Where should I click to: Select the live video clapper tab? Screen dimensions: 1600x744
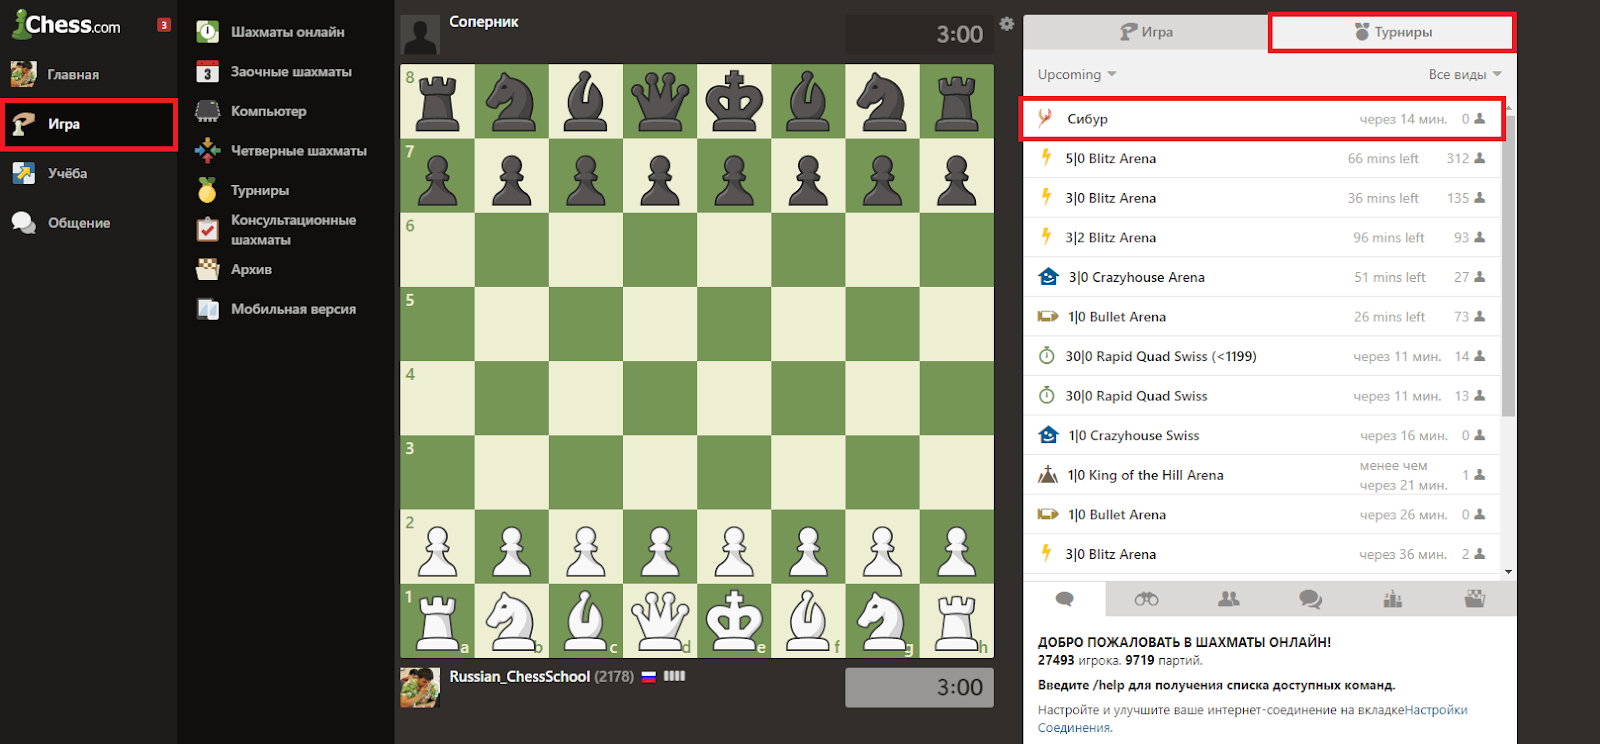tap(1475, 599)
